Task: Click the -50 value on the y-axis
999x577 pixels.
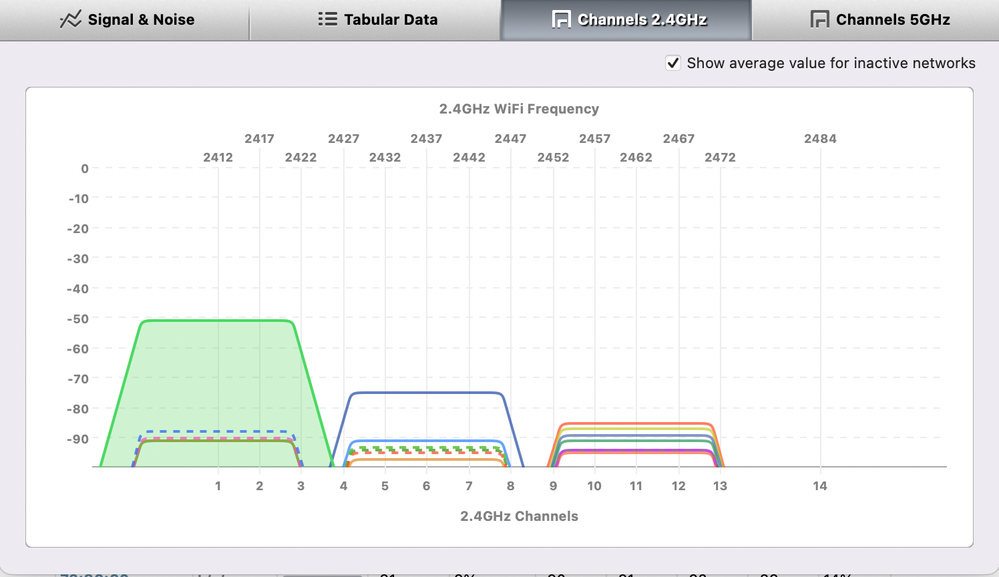Action: [77, 319]
